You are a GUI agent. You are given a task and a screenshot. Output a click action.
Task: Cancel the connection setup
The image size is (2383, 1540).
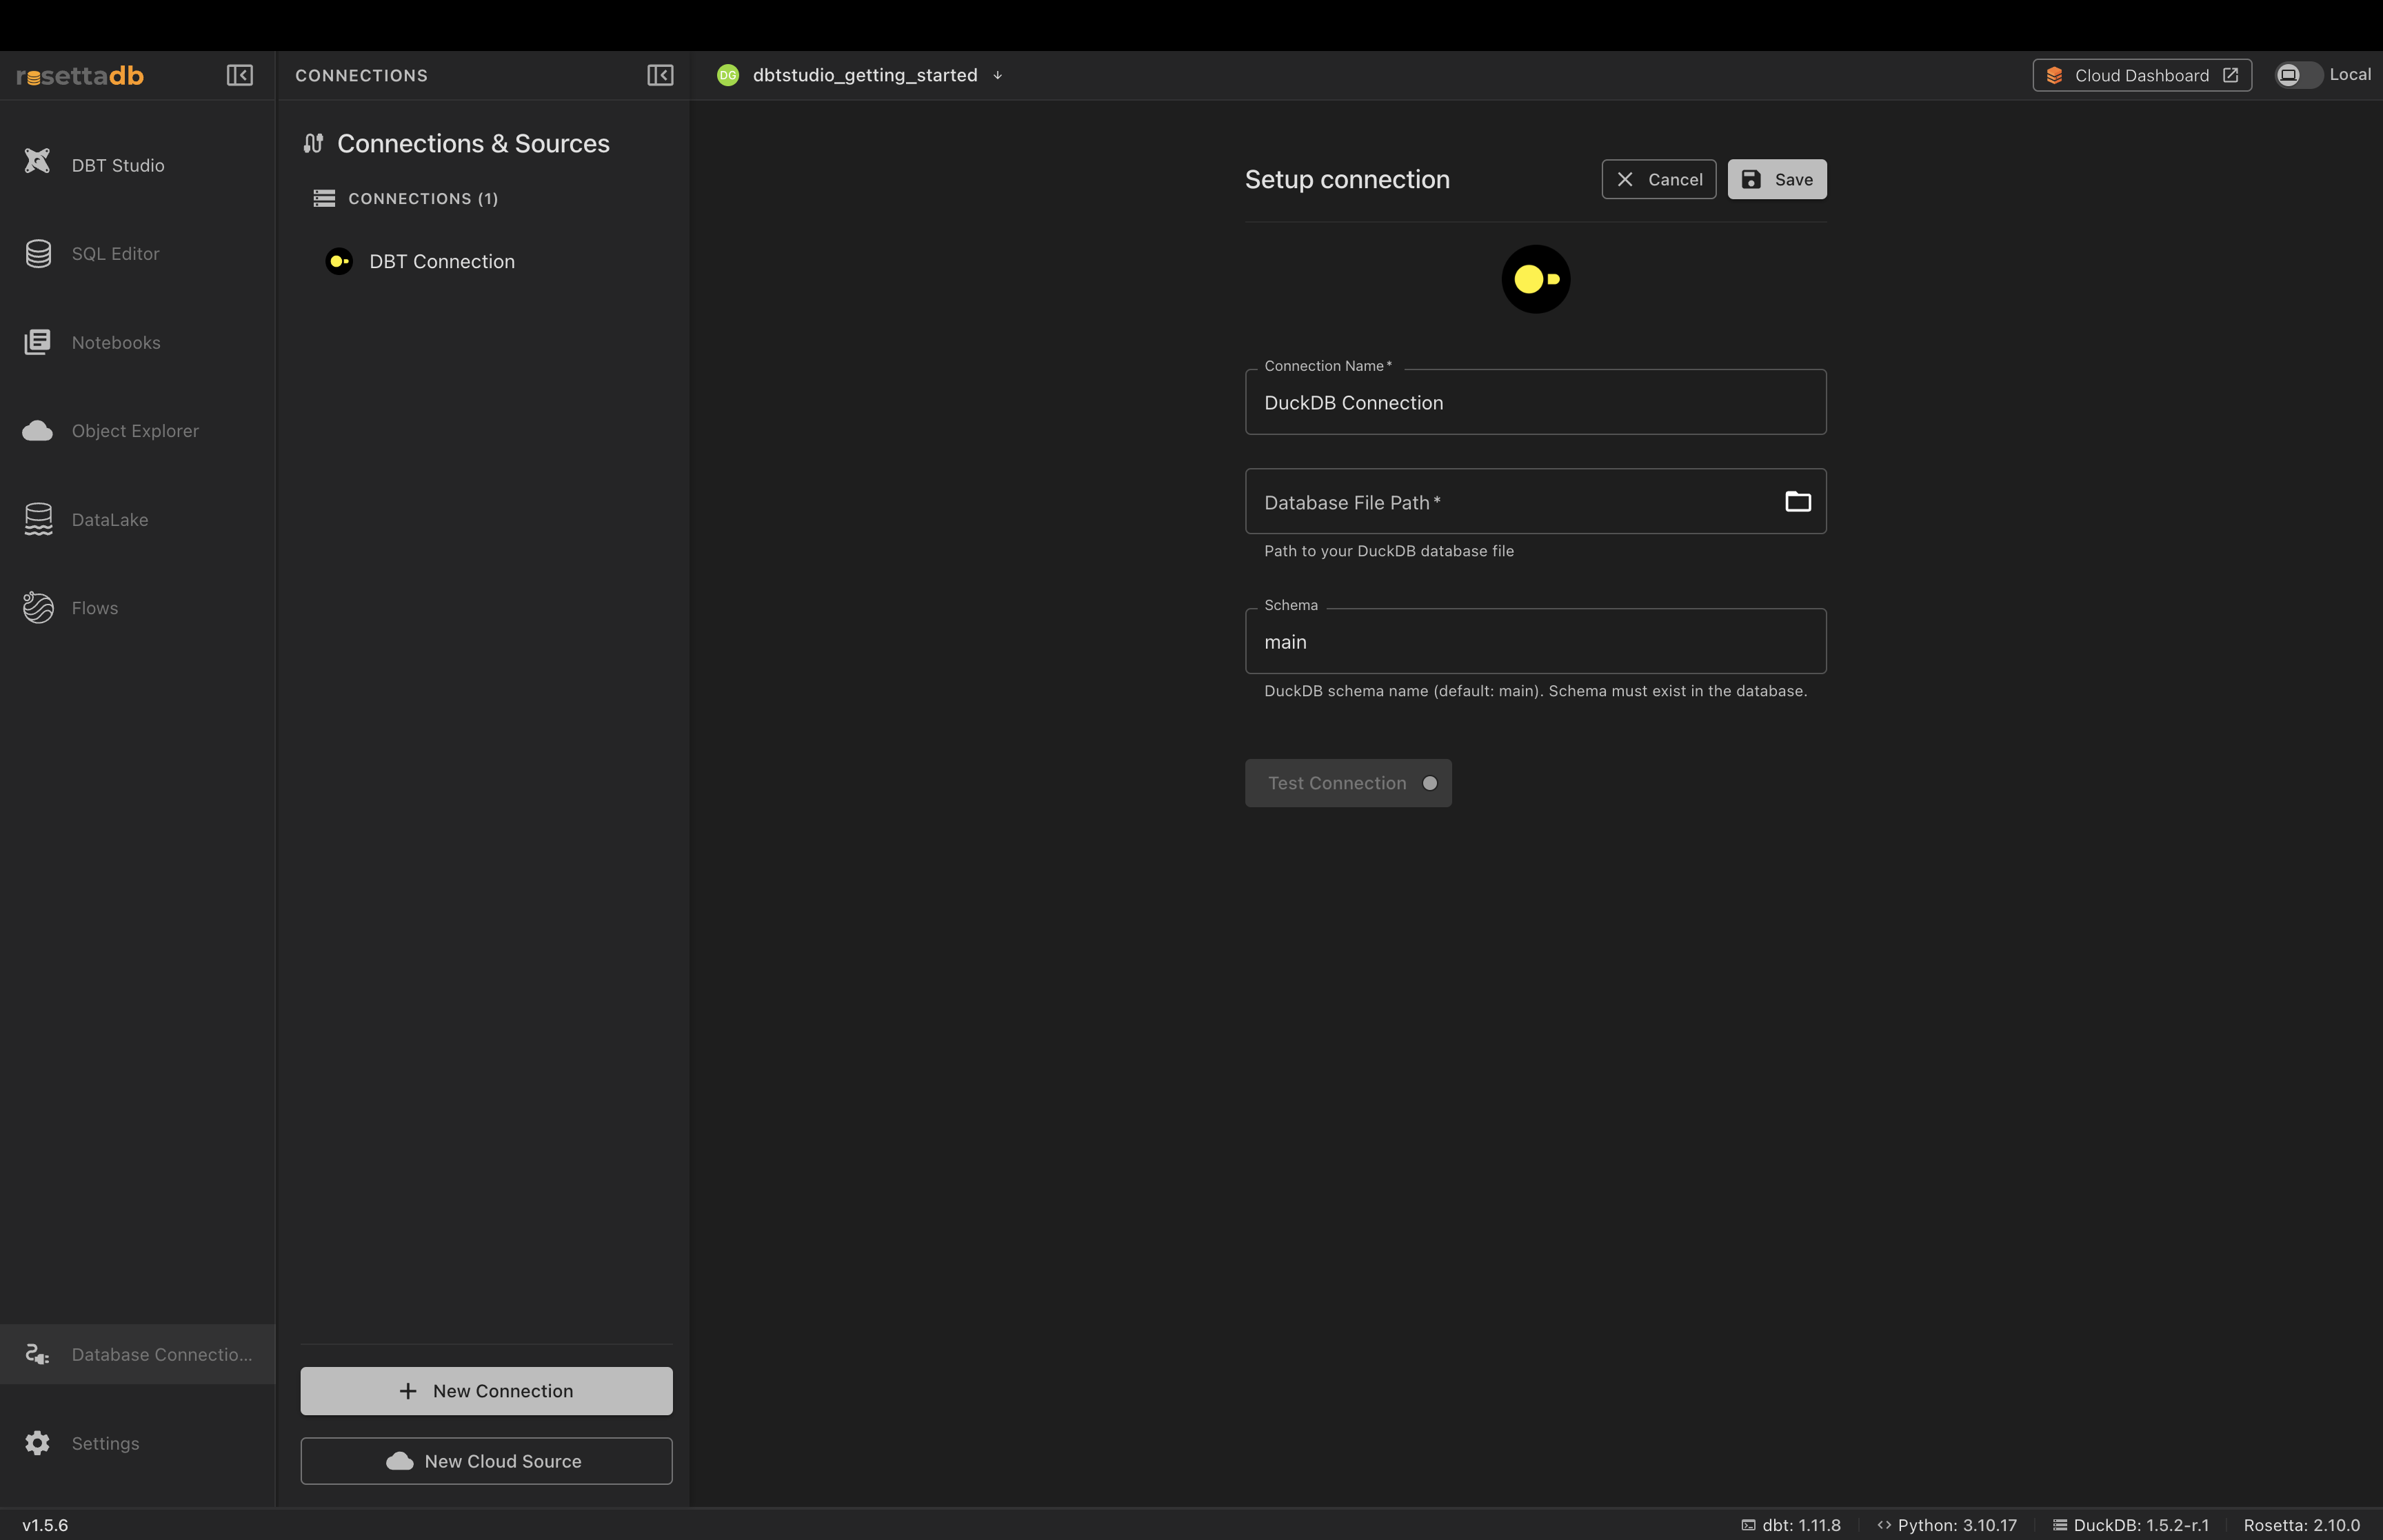click(1658, 179)
